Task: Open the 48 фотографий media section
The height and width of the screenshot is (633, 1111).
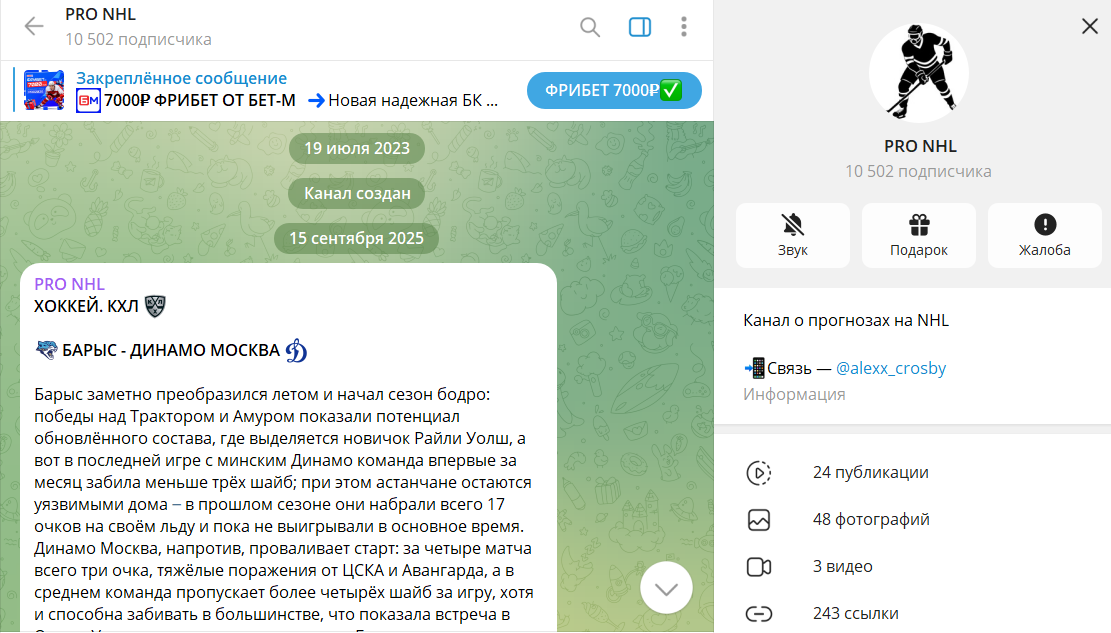Action: [870, 520]
